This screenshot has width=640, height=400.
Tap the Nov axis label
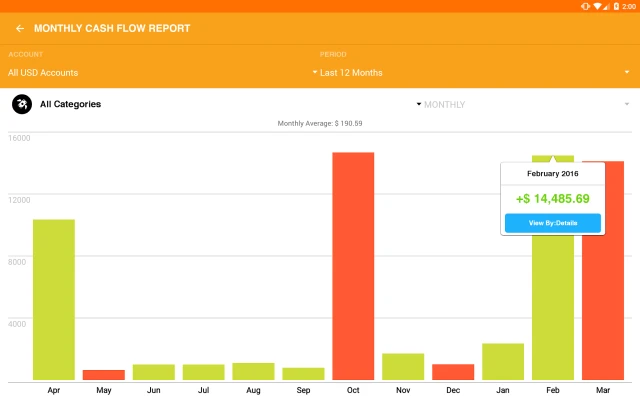[403, 390]
